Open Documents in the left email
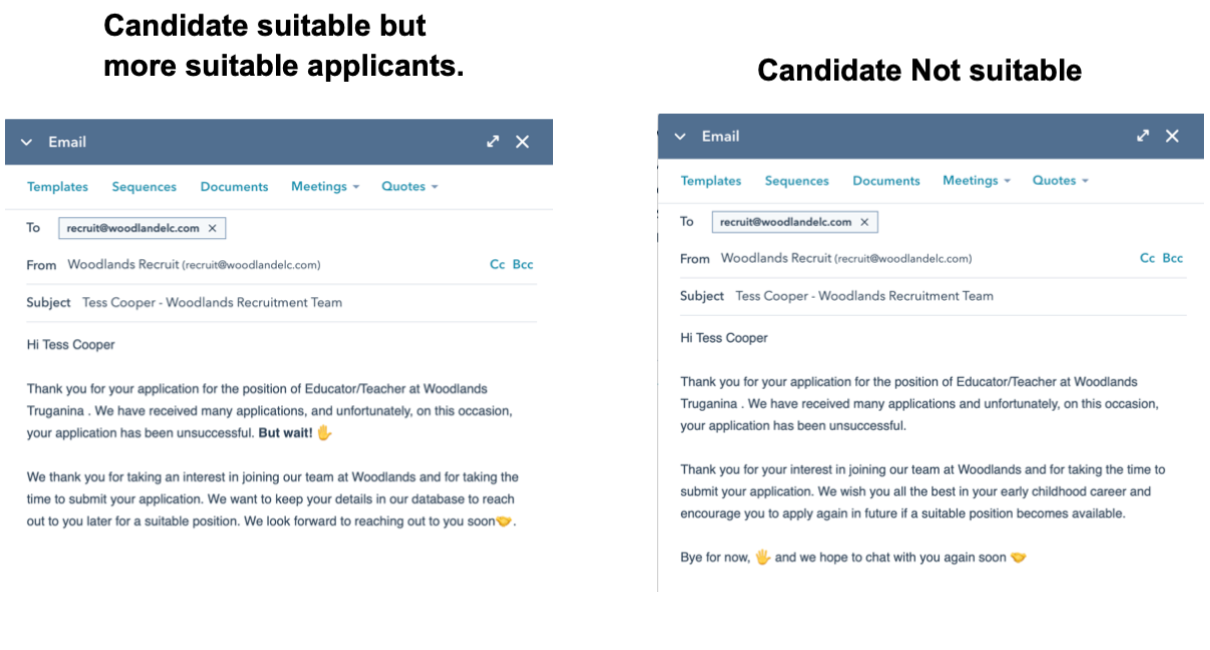 (234, 187)
